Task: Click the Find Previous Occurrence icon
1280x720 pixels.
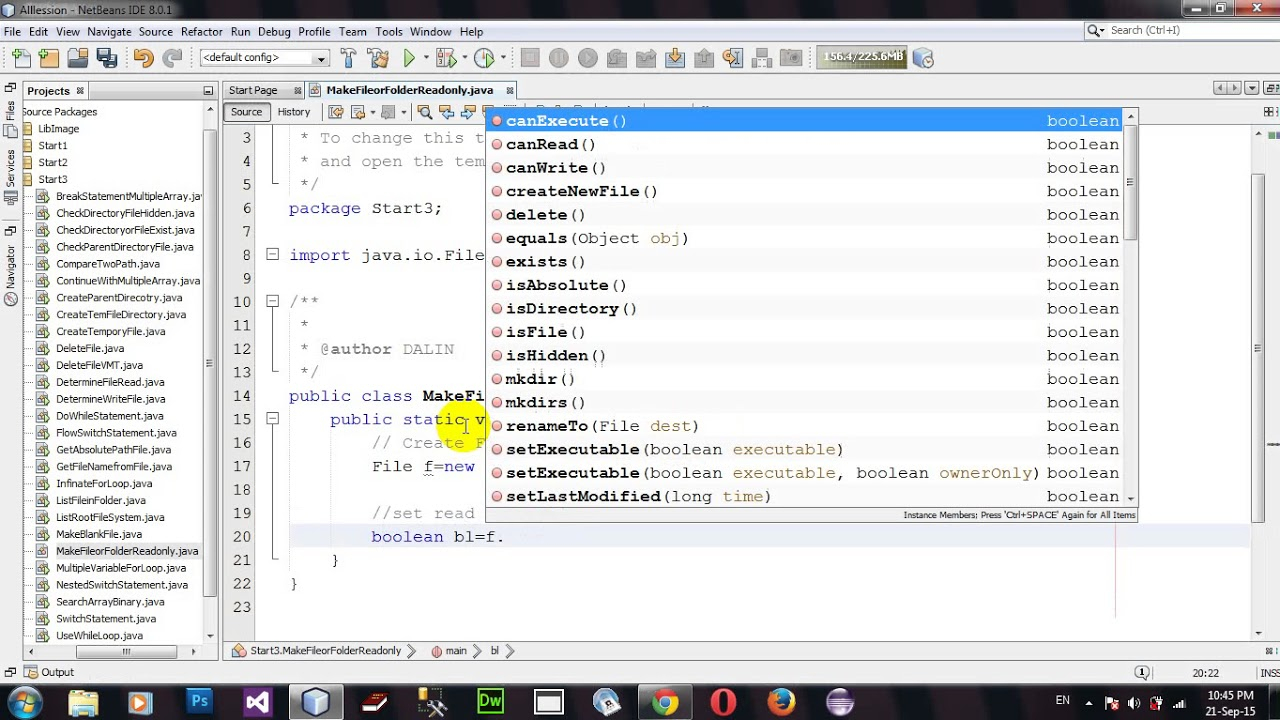Action: point(447,112)
